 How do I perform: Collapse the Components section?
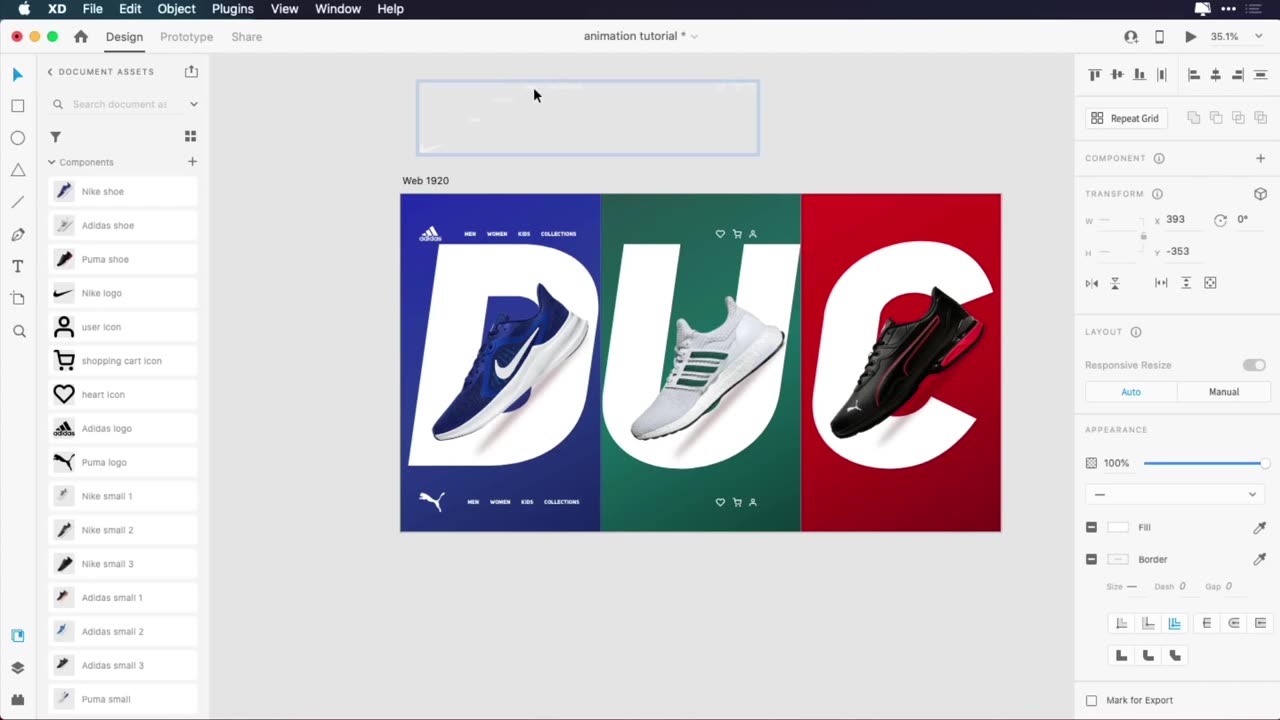(x=51, y=162)
